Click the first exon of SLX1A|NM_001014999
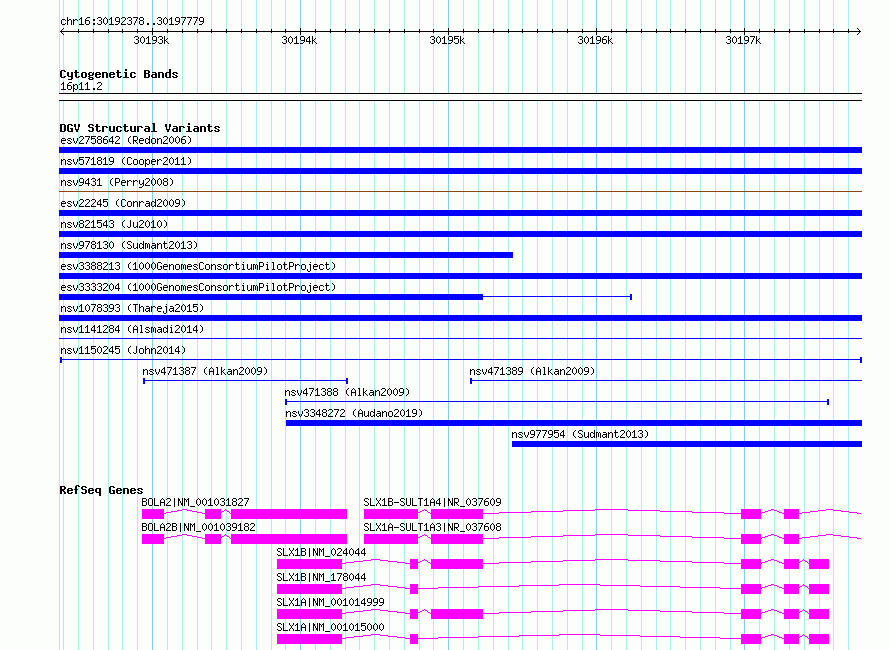This screenshot has width=890, height=650. pos(309,614)
